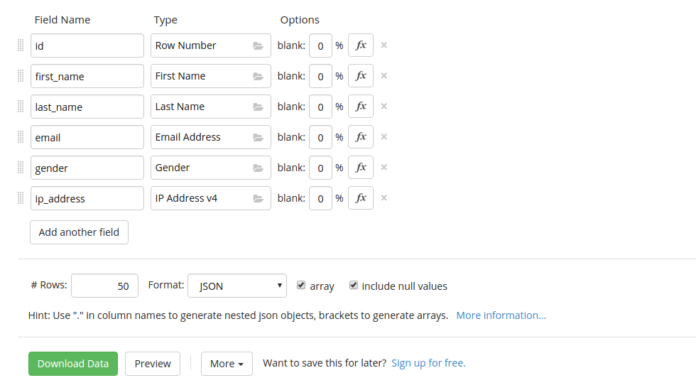Set blank percentage for last_name row
The height and width of the screenshot is (390, 696).
pyautogui.click(x=320, y=106)
